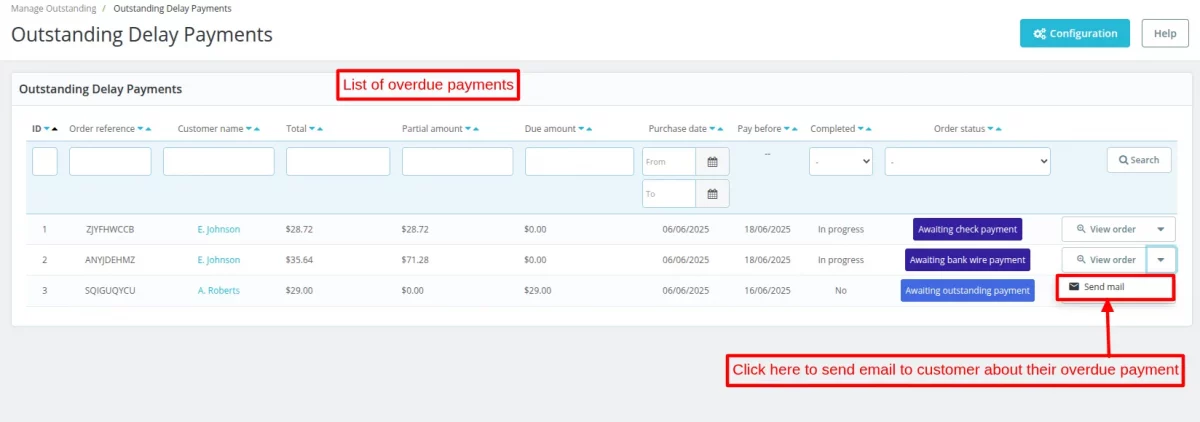Open customer E. Johnson in ANYJDEHMZ row

point(219,260)
